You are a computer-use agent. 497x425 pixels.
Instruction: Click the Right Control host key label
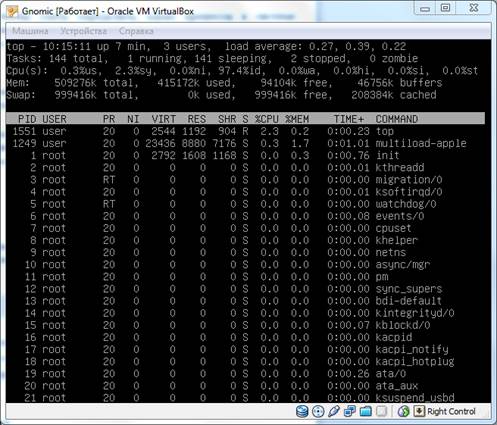pos(451,412)
